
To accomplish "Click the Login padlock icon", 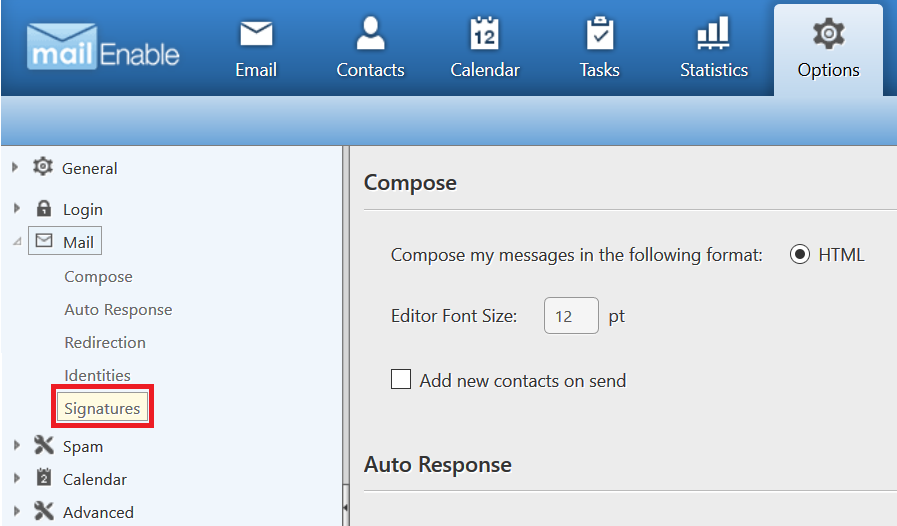I will (x=43, y=208).
